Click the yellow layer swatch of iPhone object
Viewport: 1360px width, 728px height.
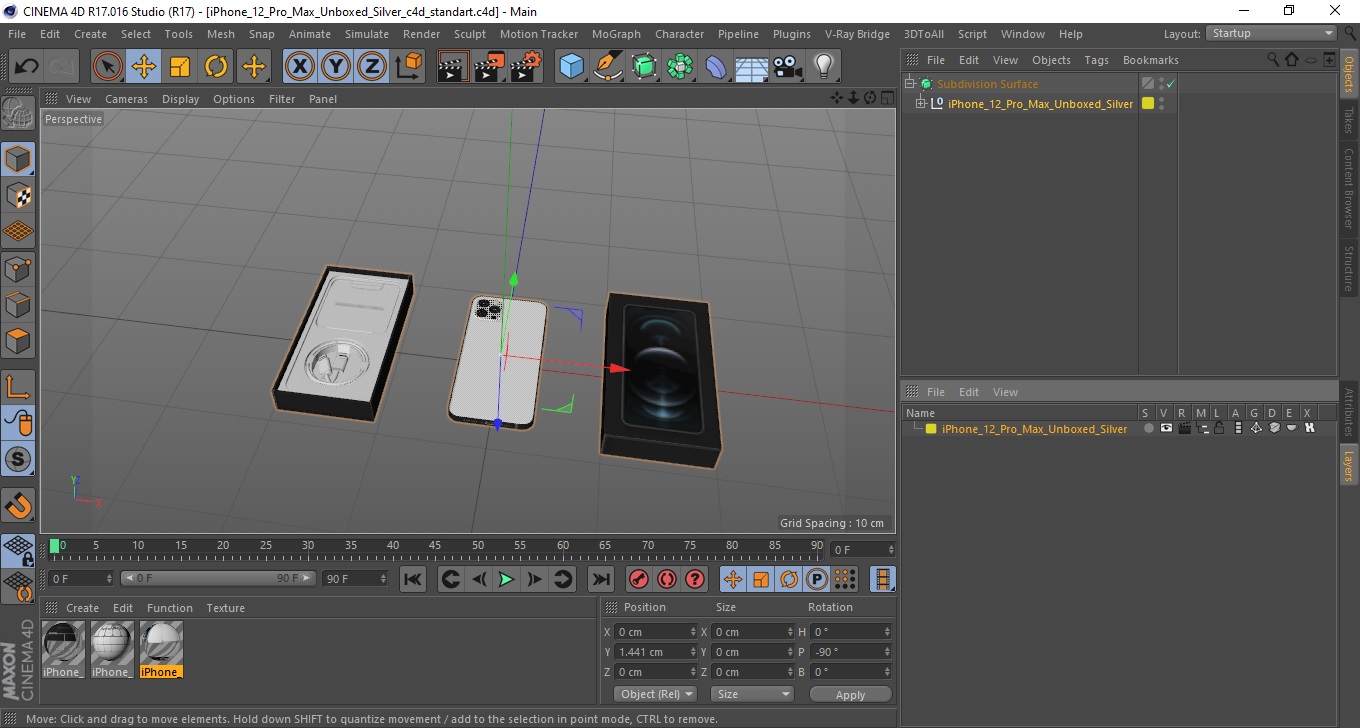[x=1148, y=103]
